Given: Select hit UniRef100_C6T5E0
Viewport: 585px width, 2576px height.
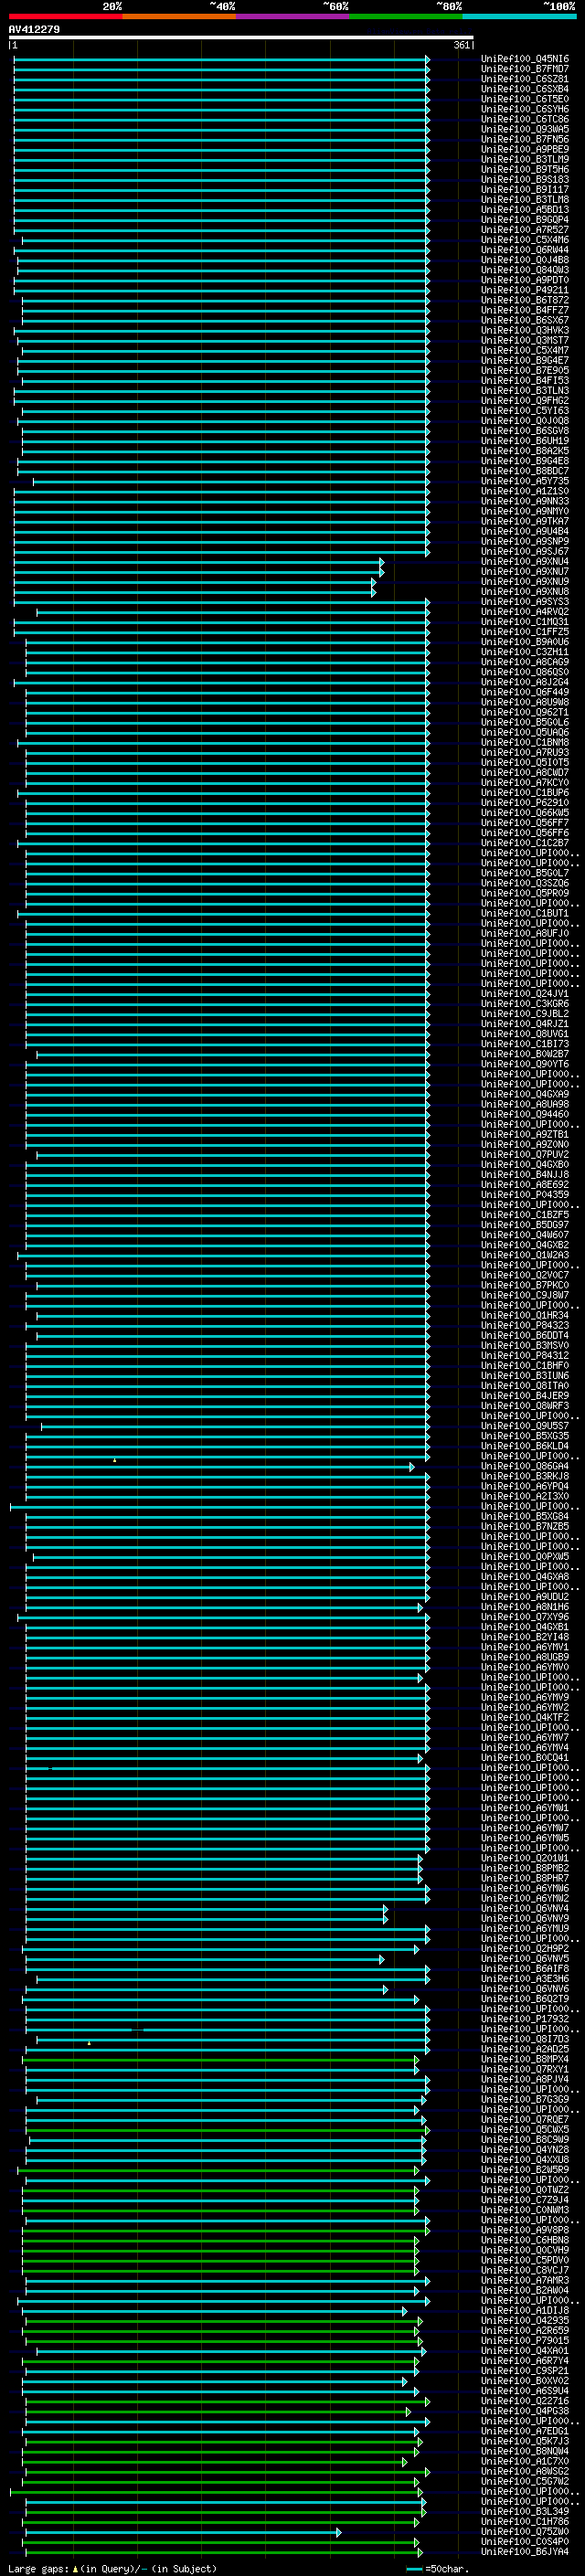Looking at the screenshot, I should click(525, 99).
